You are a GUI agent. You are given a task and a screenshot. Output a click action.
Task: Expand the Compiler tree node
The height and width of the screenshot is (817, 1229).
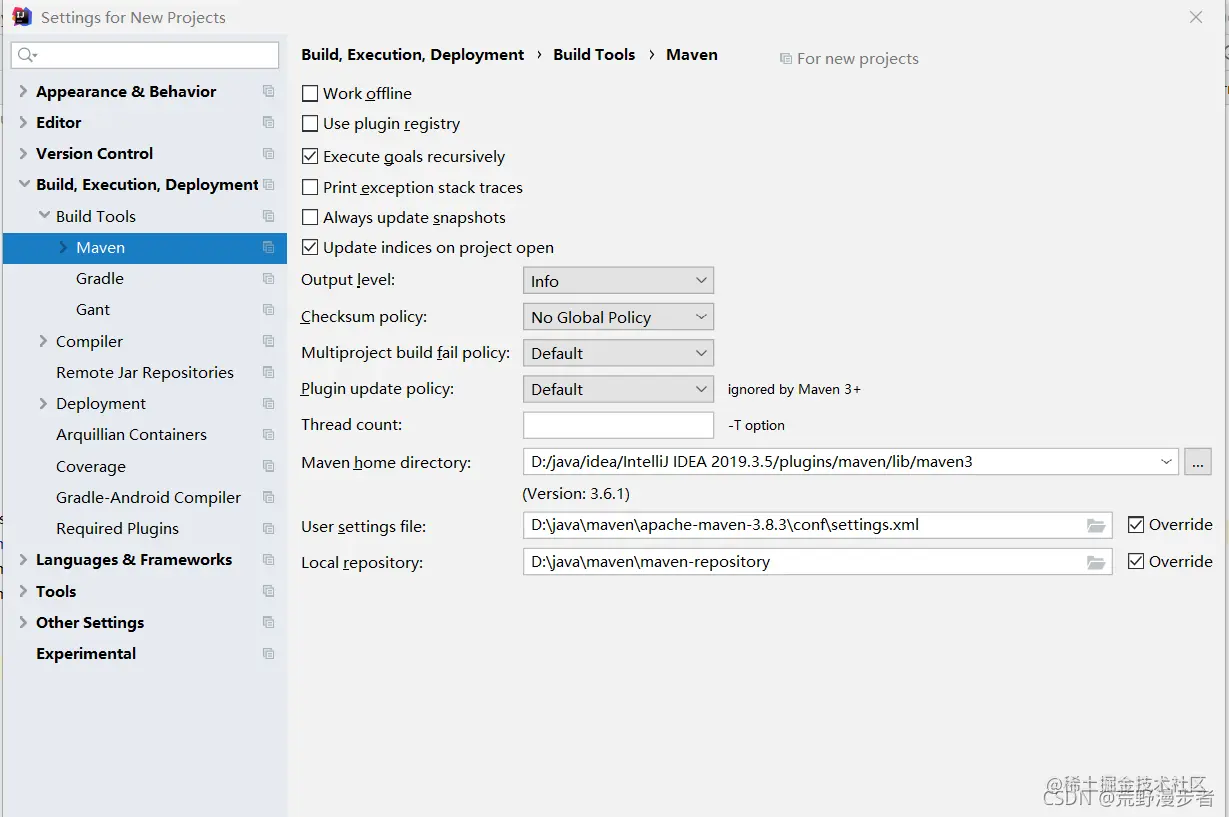(x=43, y=341)
